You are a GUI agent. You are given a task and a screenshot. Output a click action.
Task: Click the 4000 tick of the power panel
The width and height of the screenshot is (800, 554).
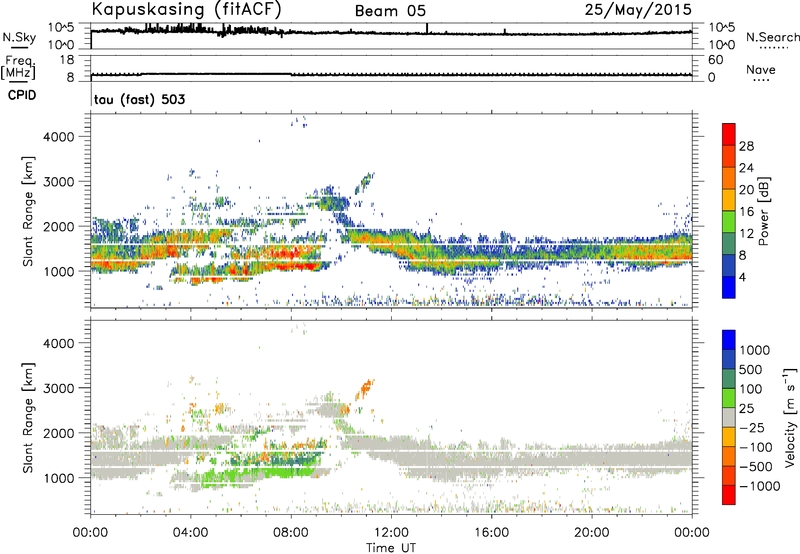(x=58, y=137)
